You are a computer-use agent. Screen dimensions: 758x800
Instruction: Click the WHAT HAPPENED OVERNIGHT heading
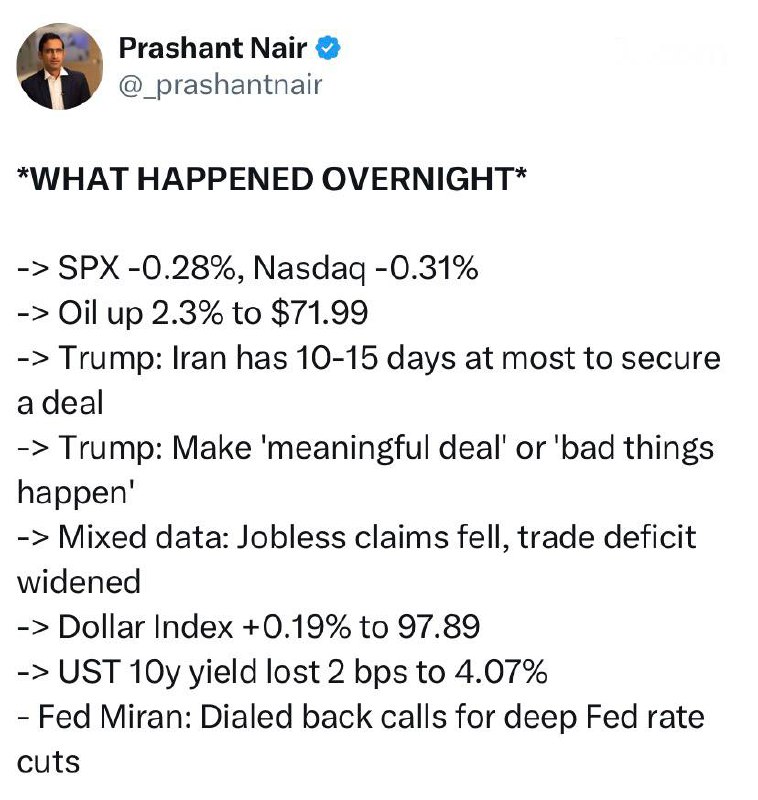[x=266, y=180]
